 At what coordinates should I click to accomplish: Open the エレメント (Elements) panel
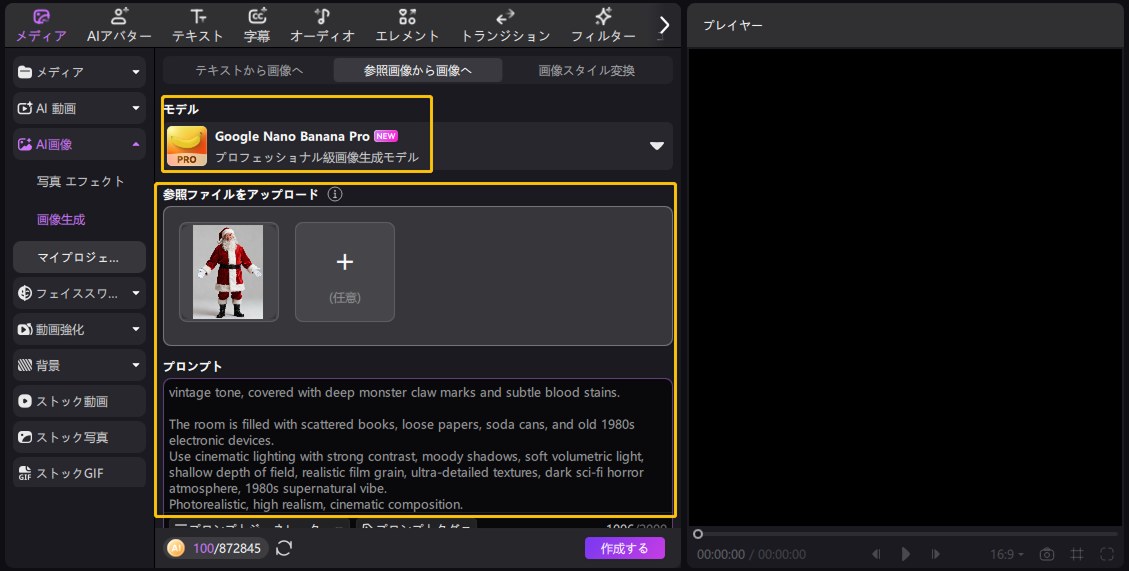(x=407, y=25)
